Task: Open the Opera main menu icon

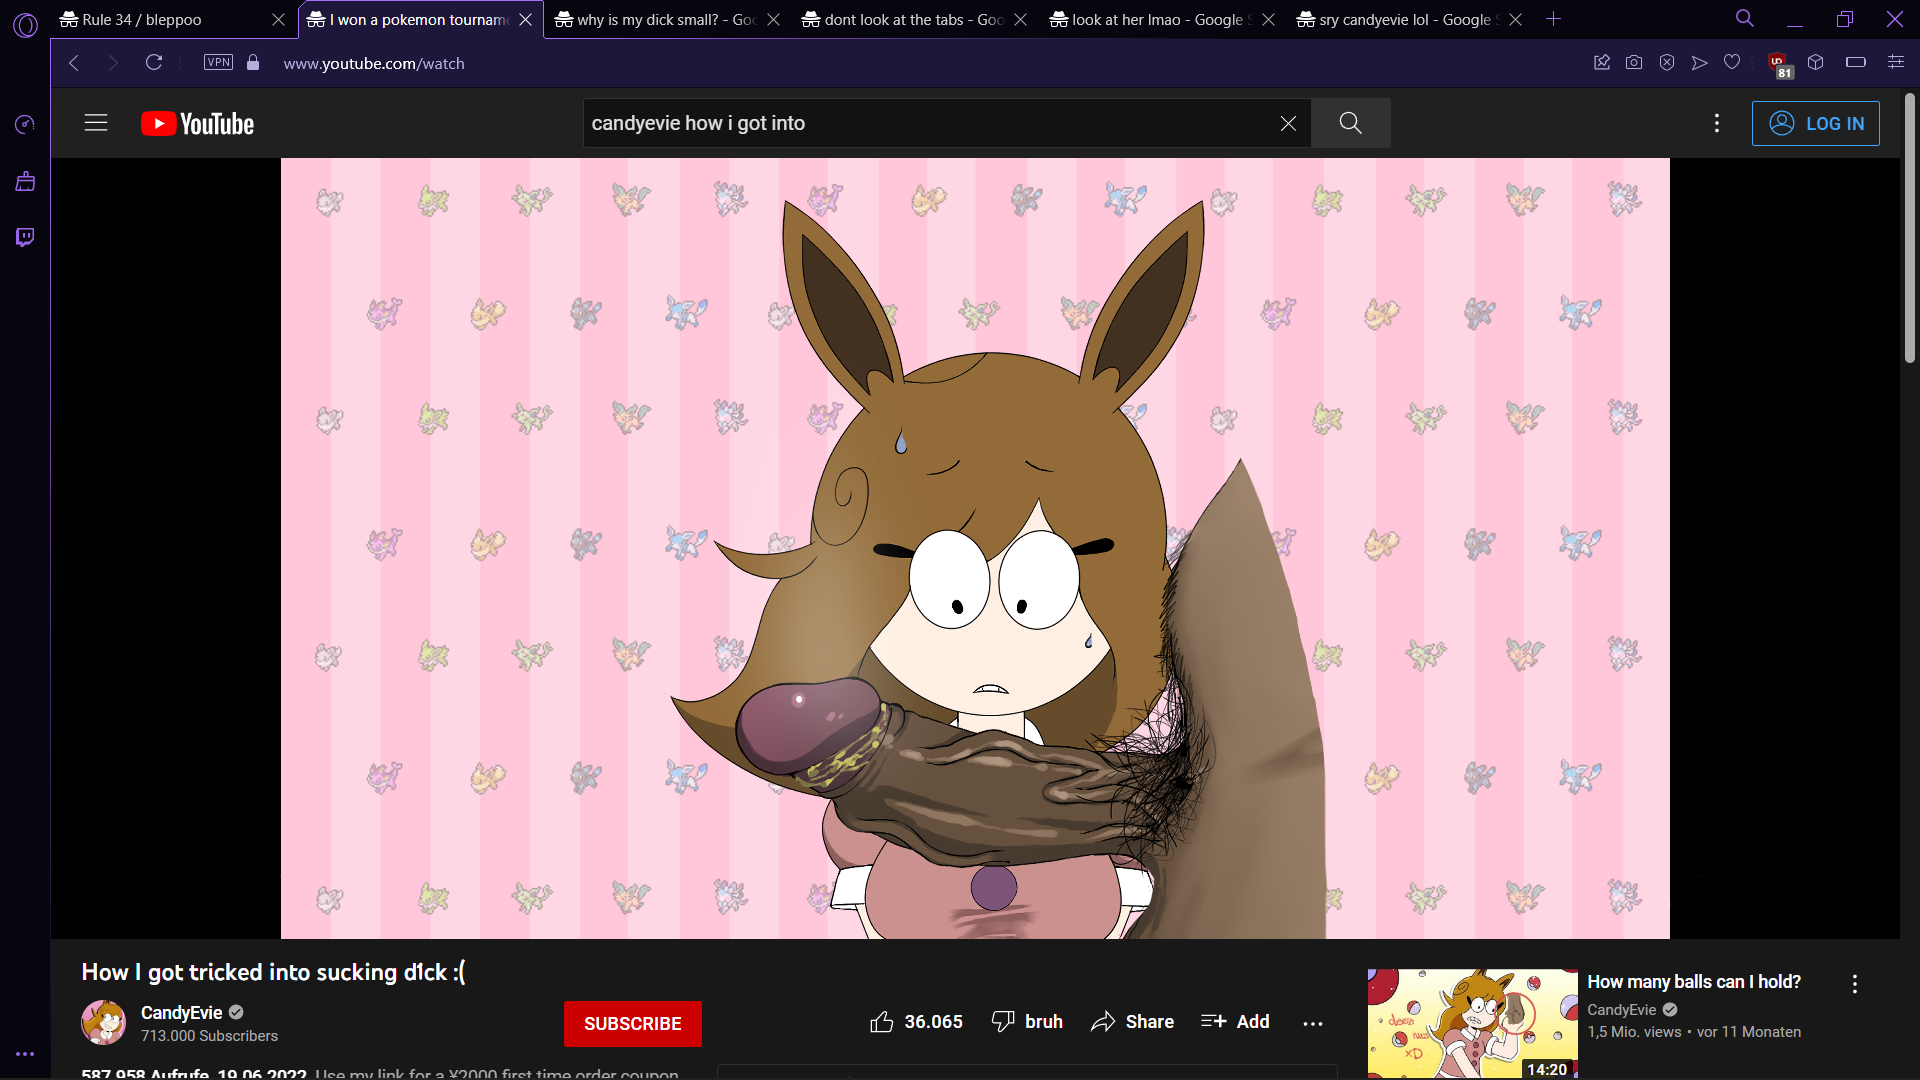Action: 25,25
